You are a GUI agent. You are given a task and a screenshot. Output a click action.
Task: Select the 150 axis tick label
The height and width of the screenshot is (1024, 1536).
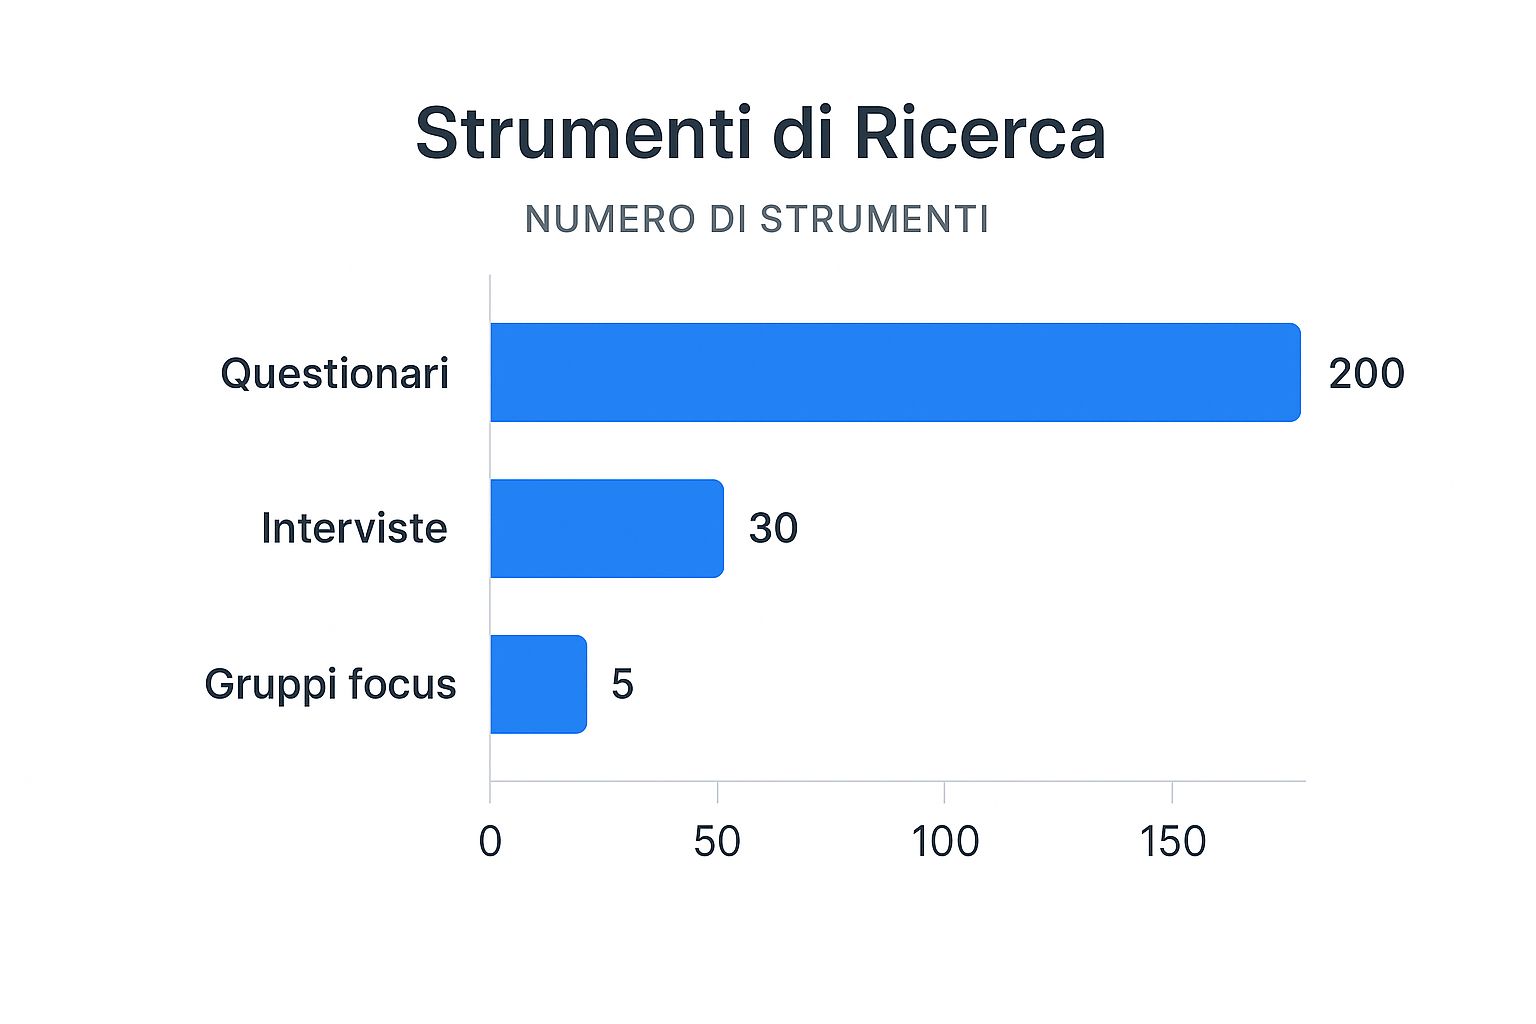pos(1173,842)
